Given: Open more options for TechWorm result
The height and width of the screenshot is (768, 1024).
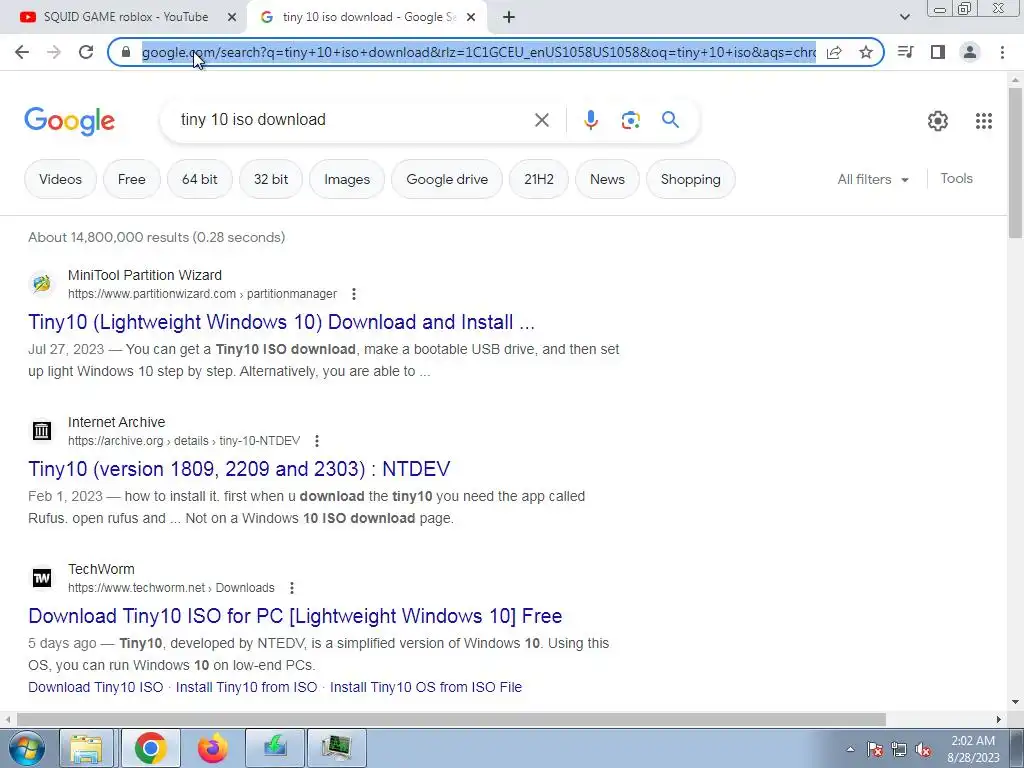Looking at the screenshot, I should coord(292,588).
